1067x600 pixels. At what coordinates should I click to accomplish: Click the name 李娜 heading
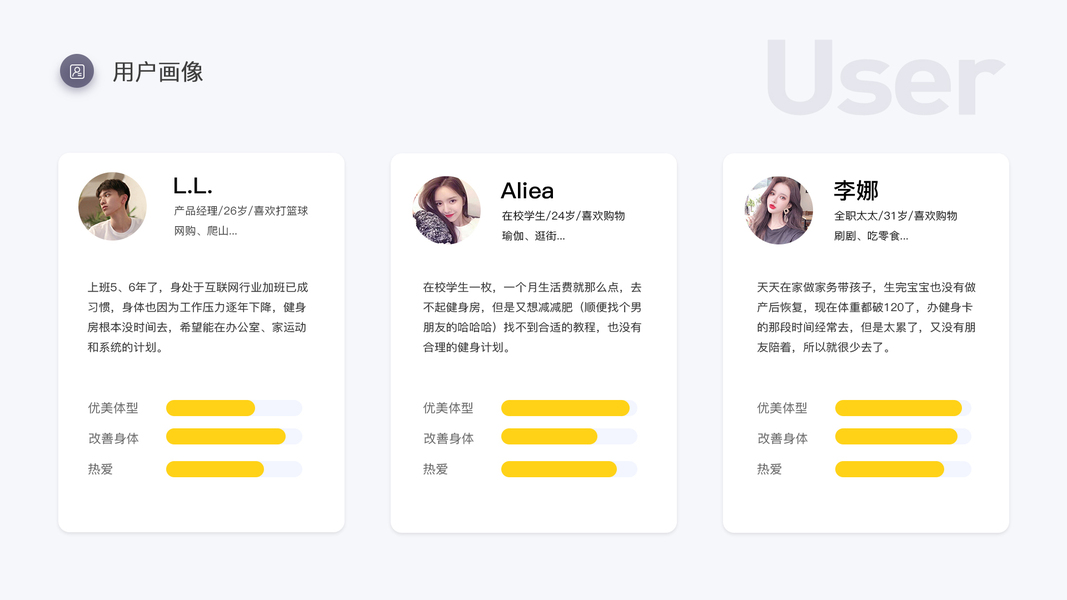coord(855,191)
